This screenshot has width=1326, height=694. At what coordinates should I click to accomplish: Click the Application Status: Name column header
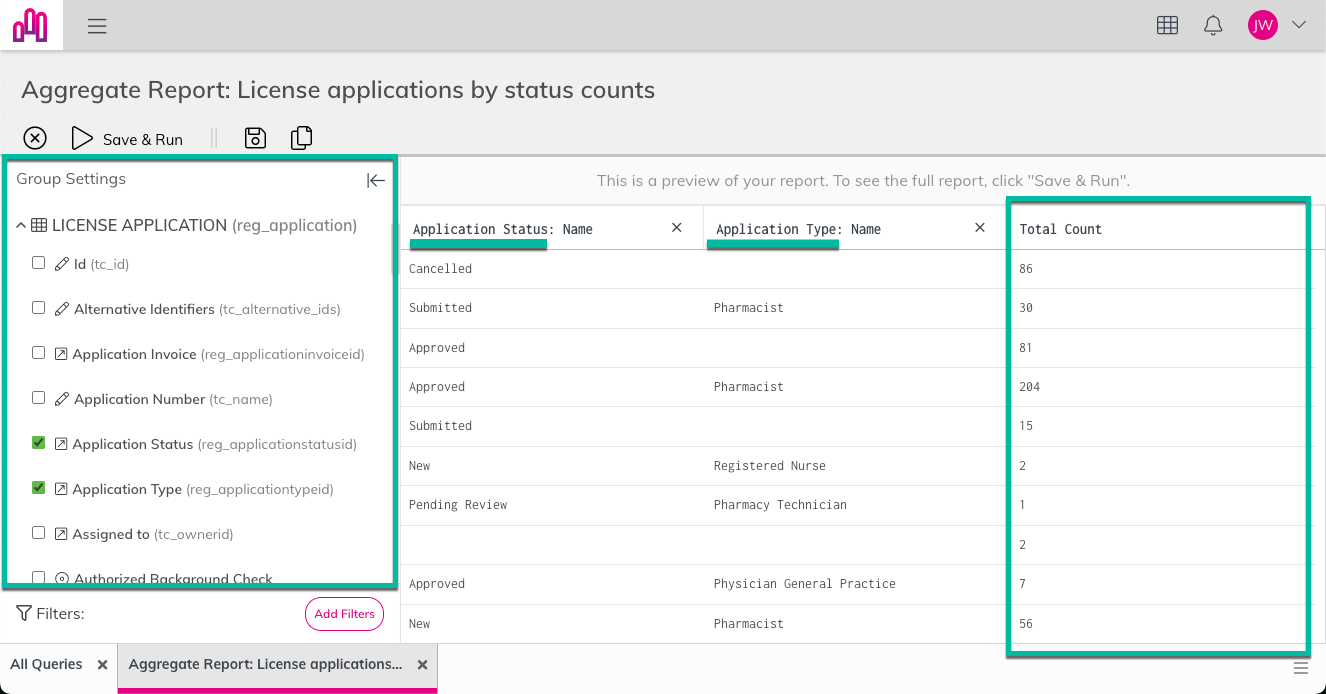(503, 230)
